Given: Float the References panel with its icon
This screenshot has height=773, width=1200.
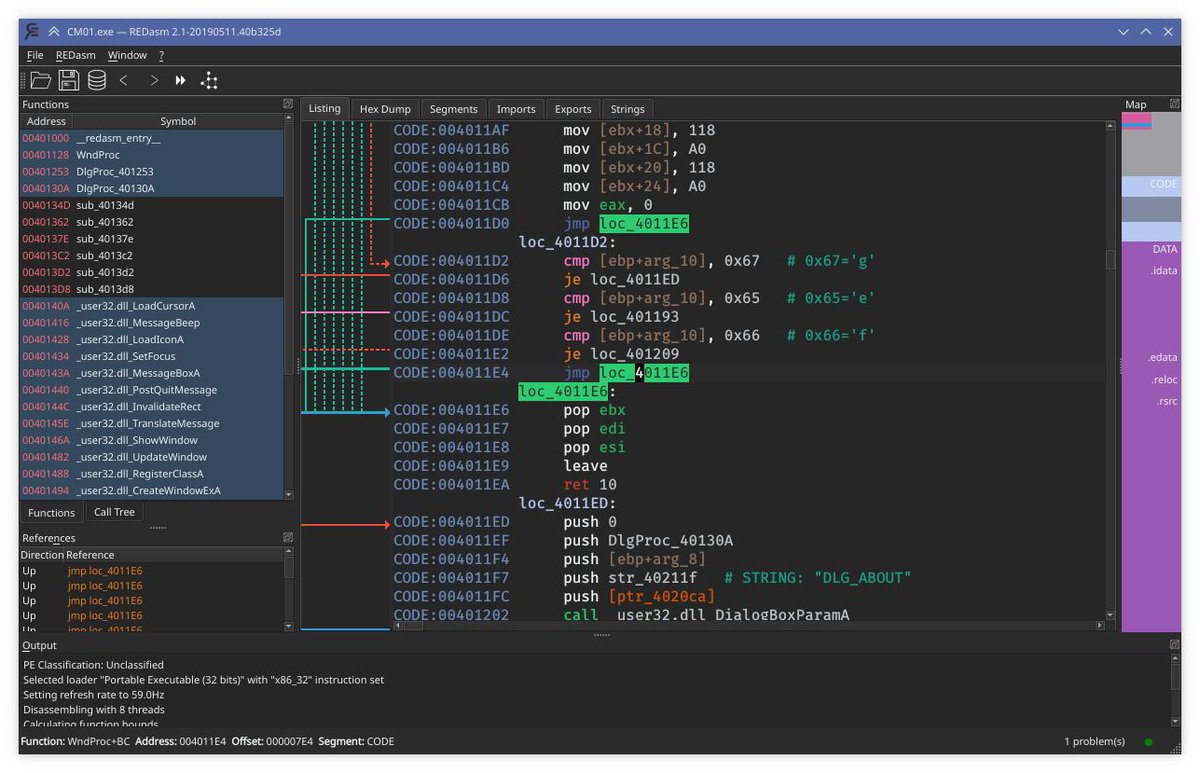Looking at the screenshot, I should pyautogui.click(x=288, y=538).
